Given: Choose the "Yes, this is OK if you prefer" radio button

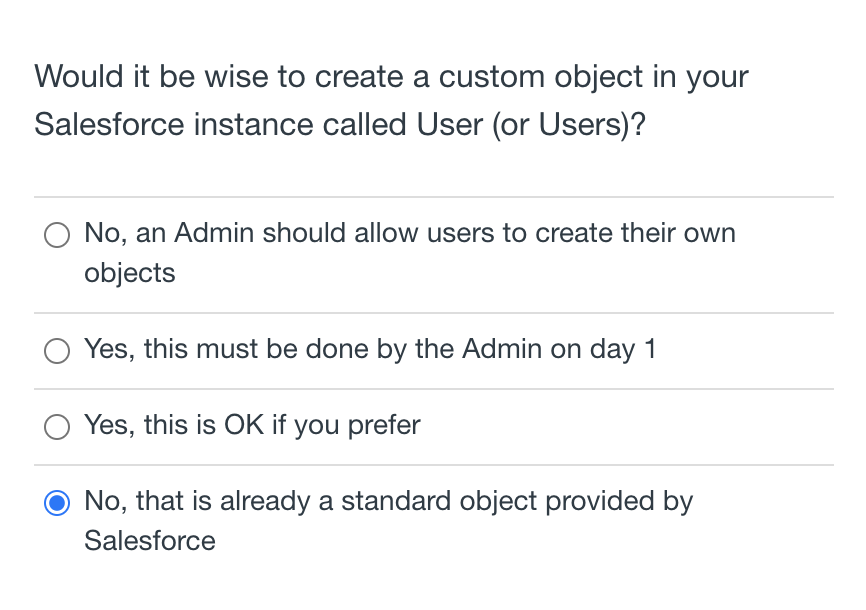Looking at the screenshot, I should (57, 427).
